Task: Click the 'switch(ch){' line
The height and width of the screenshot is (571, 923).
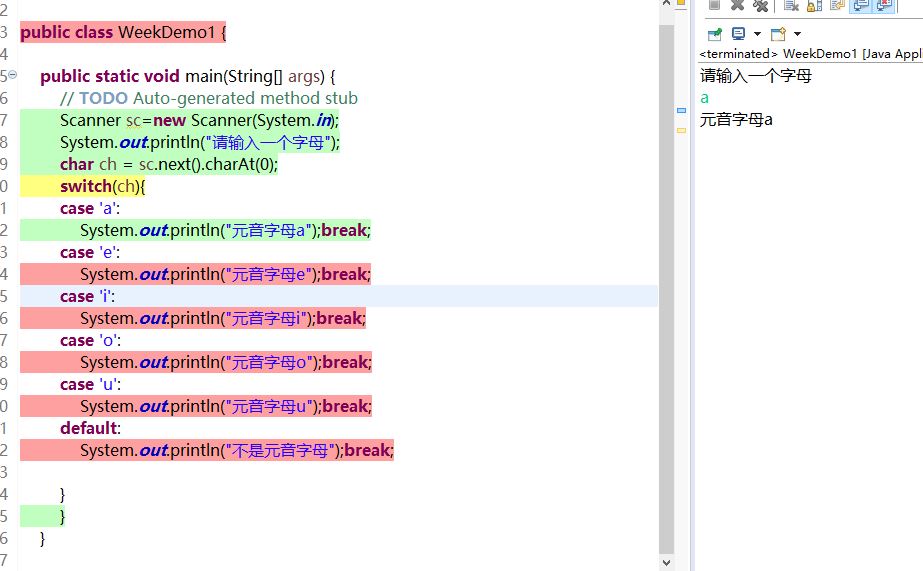Action: [102, 186]
